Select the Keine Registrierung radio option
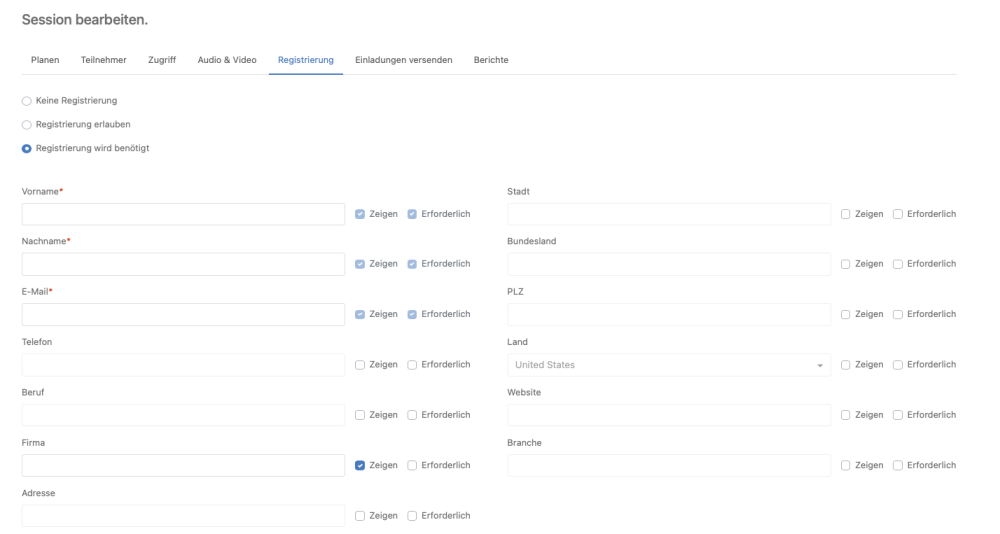1000x534 pixels. point(26,100)
